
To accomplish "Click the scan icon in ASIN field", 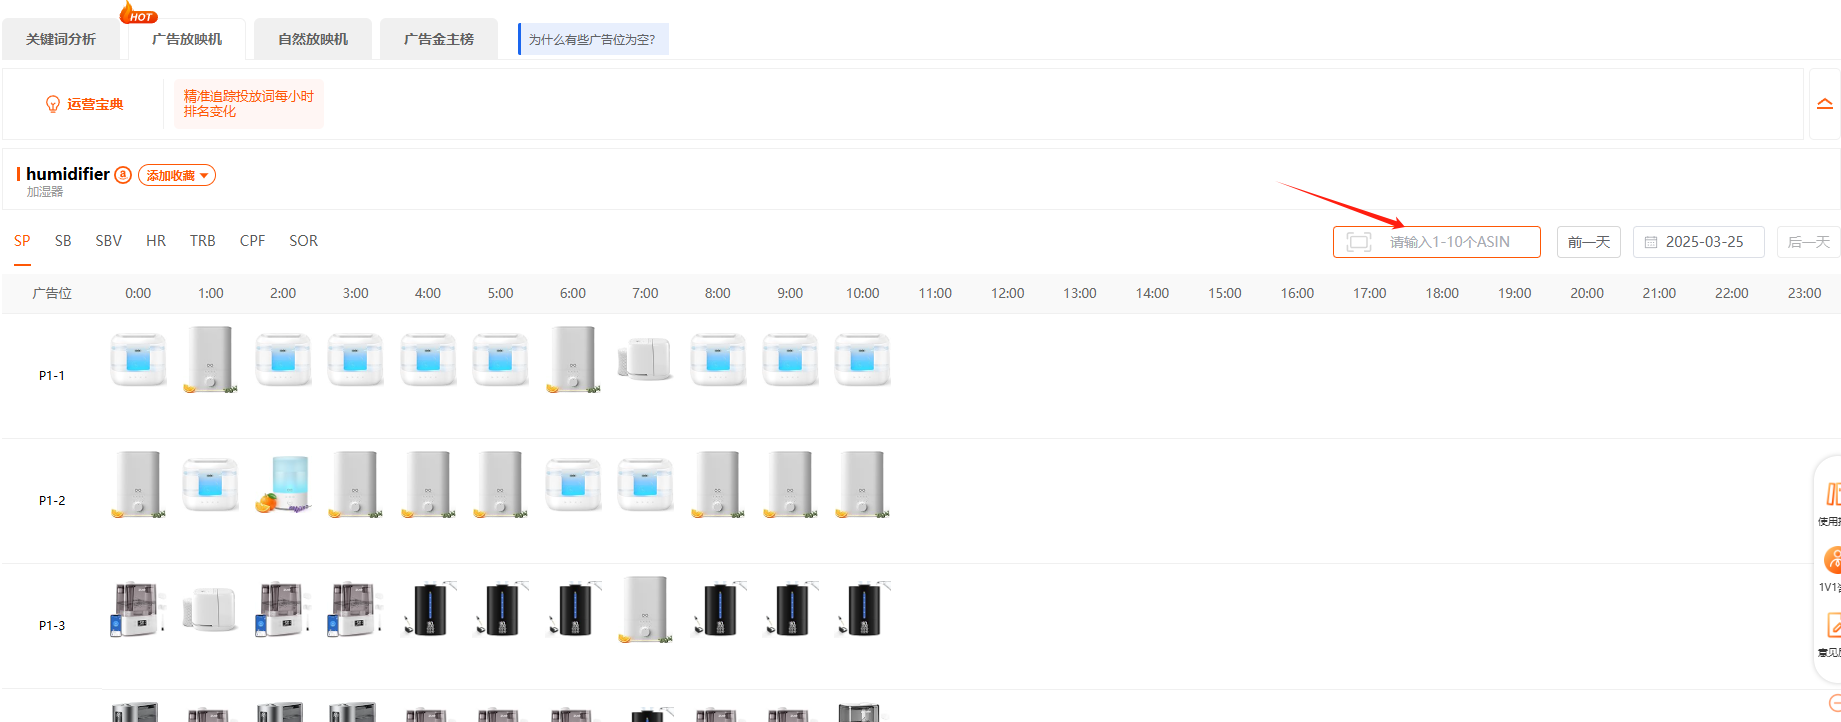I will tap(1359, 242).
